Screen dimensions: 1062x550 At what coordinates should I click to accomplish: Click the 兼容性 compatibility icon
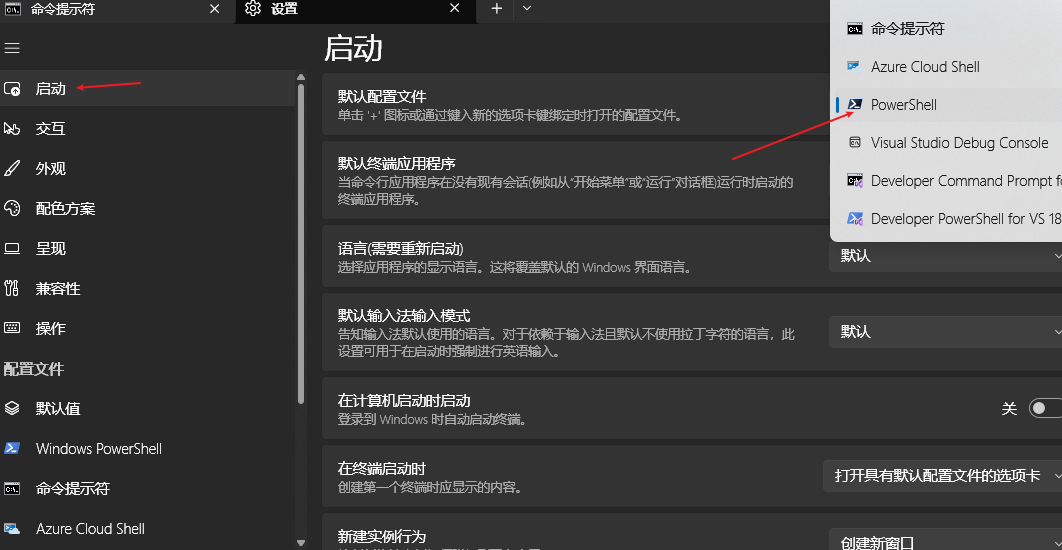pos(12,289)
